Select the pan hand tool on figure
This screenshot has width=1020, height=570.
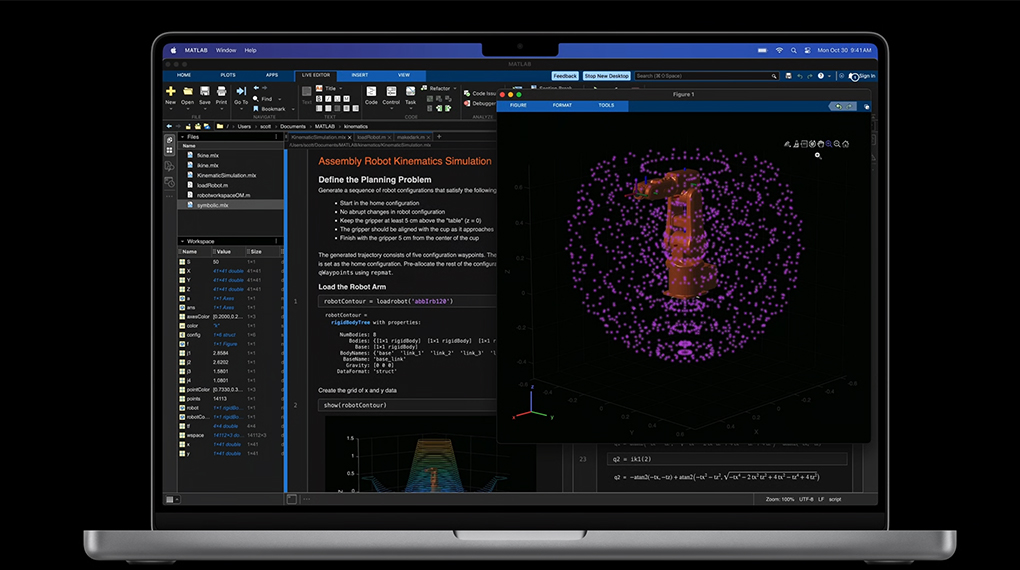point(820,144)
